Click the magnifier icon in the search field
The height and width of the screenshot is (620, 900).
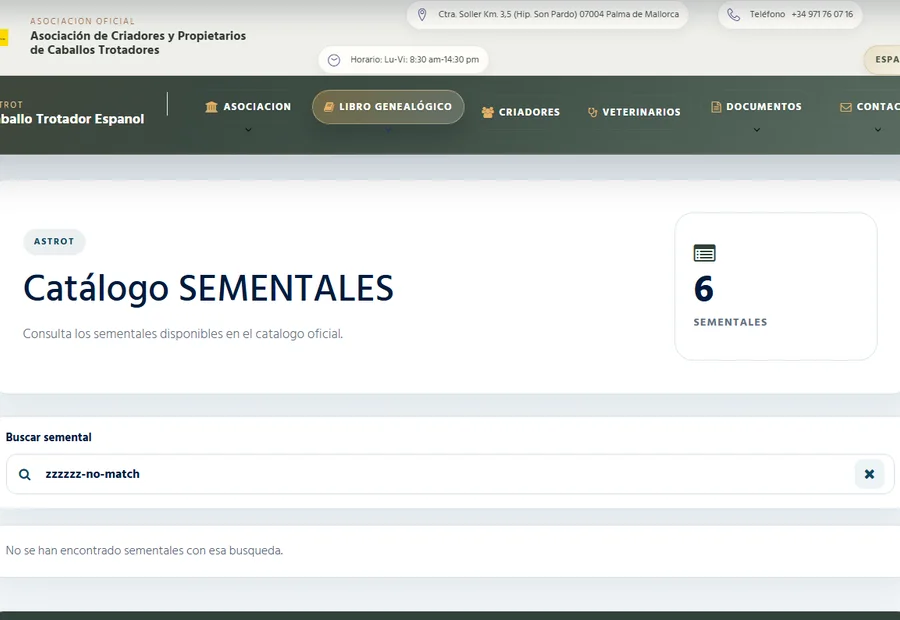point(25,474)
